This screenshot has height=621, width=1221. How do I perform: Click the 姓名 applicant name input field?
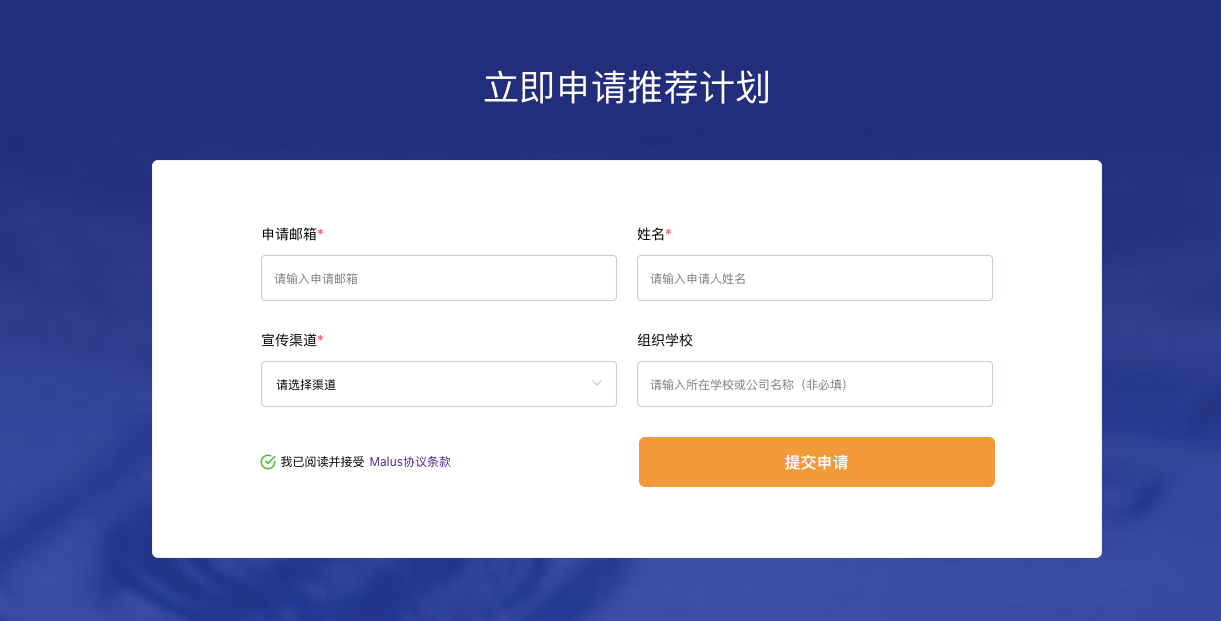(x=815, y=278)
